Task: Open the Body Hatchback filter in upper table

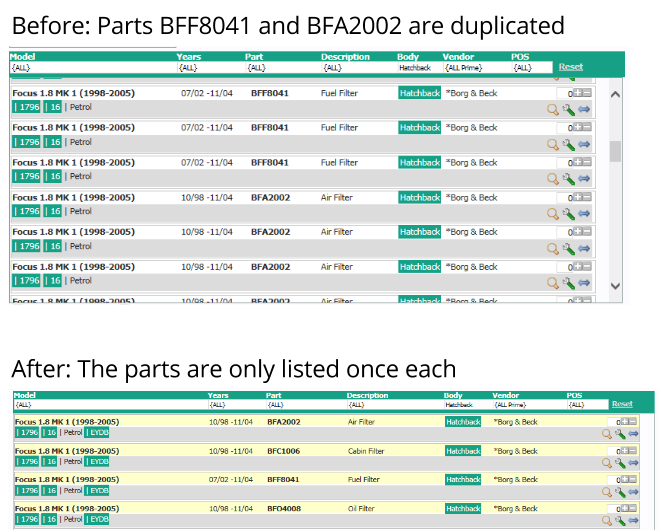Action: [x=417, y=68]
